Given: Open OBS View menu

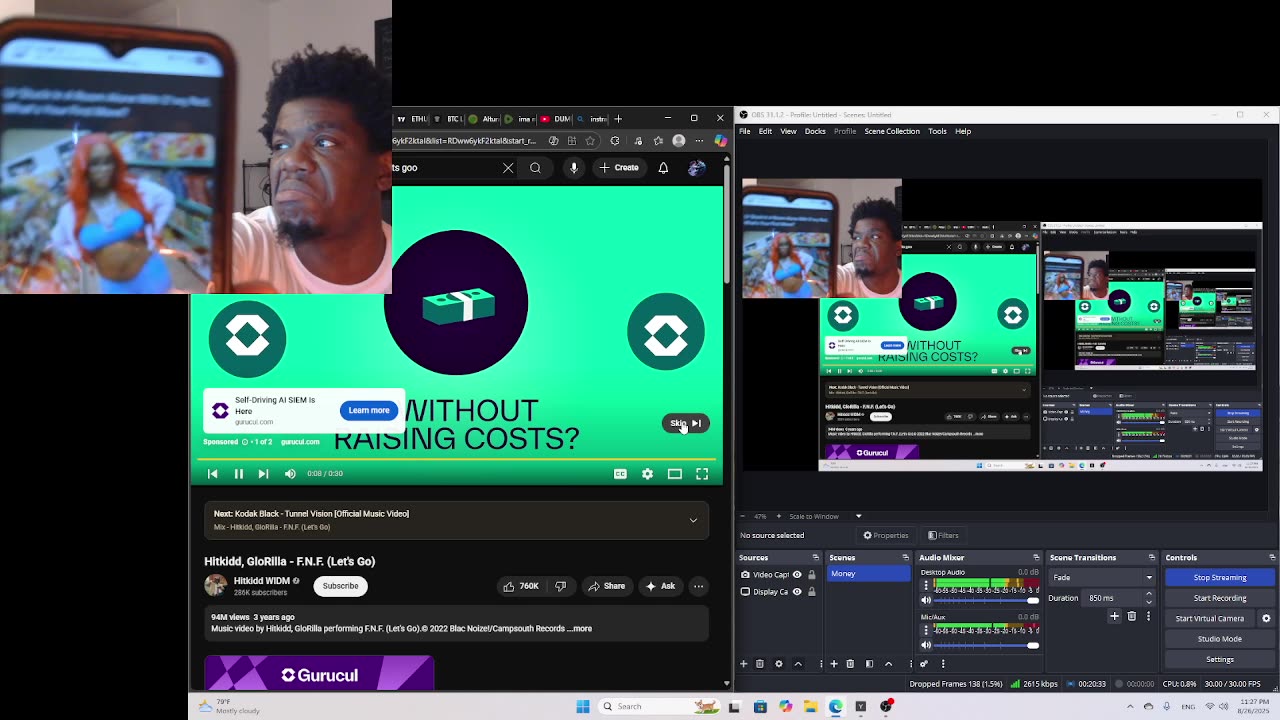Looking at the screenshot, I should coord(788,131).
